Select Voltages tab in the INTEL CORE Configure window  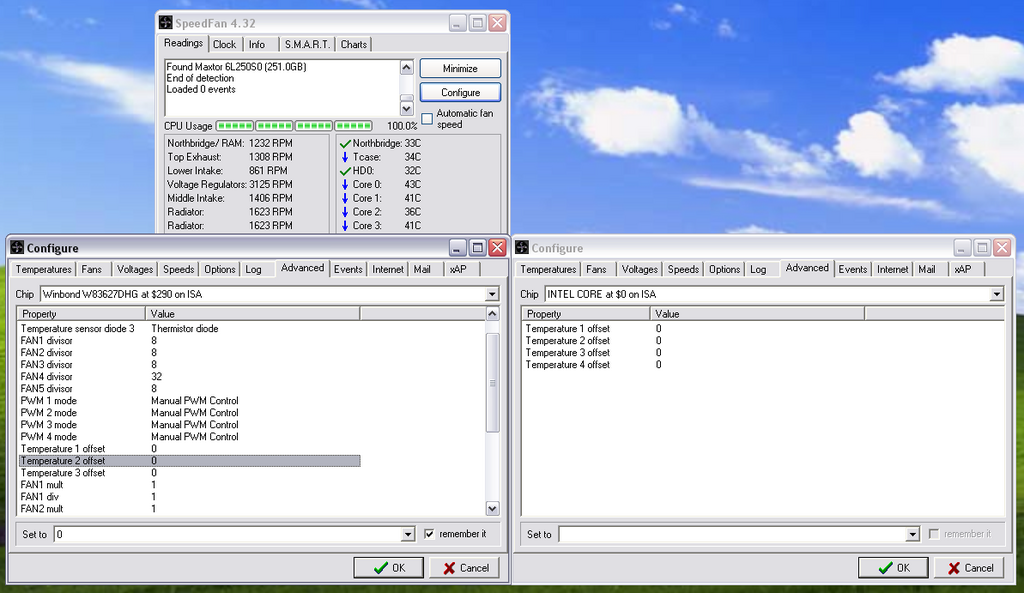pos(639,269)
